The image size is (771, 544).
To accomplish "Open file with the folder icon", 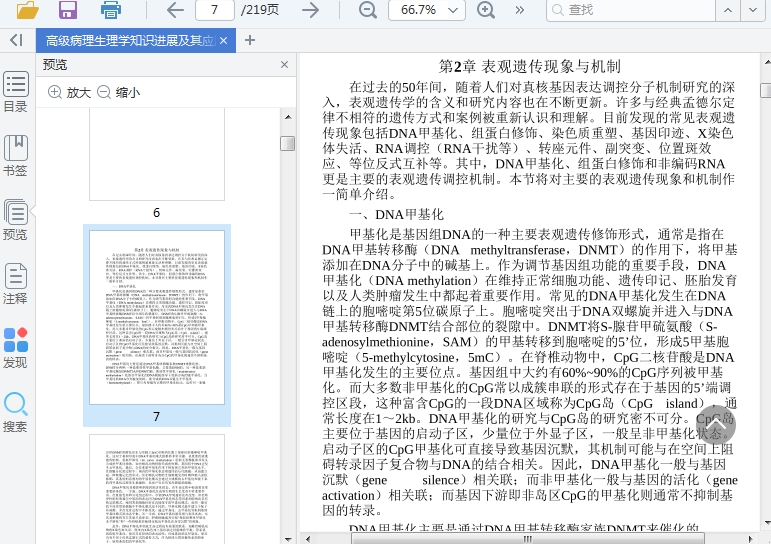I will pos(28,10).
